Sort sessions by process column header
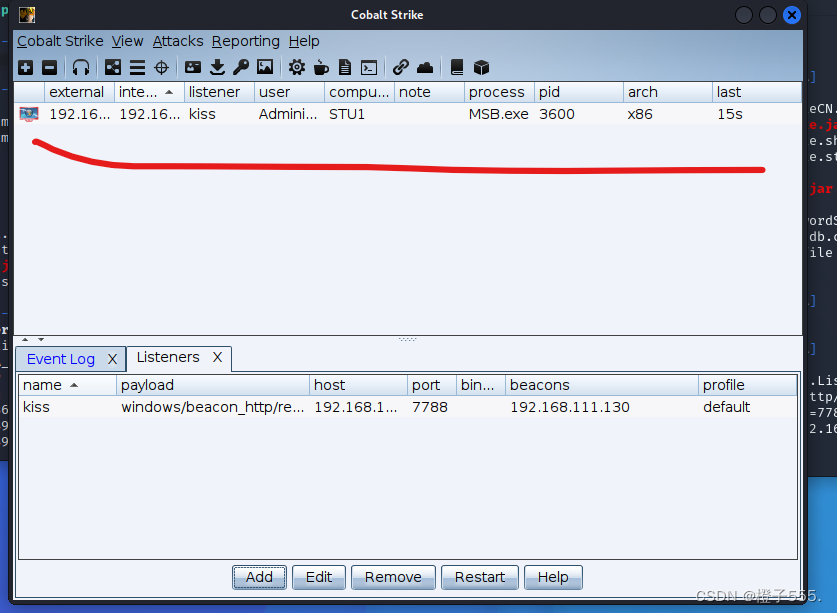Image resolution: width=837 pixels, height=613 pixels. tap(499, 92)
